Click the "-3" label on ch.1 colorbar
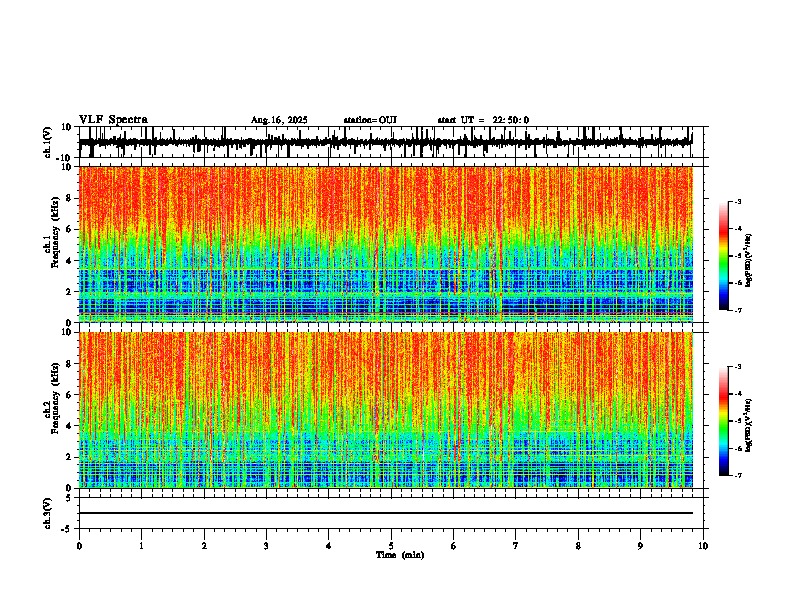Viewport: 792px width, 612px height. click(x=737, y=201)
